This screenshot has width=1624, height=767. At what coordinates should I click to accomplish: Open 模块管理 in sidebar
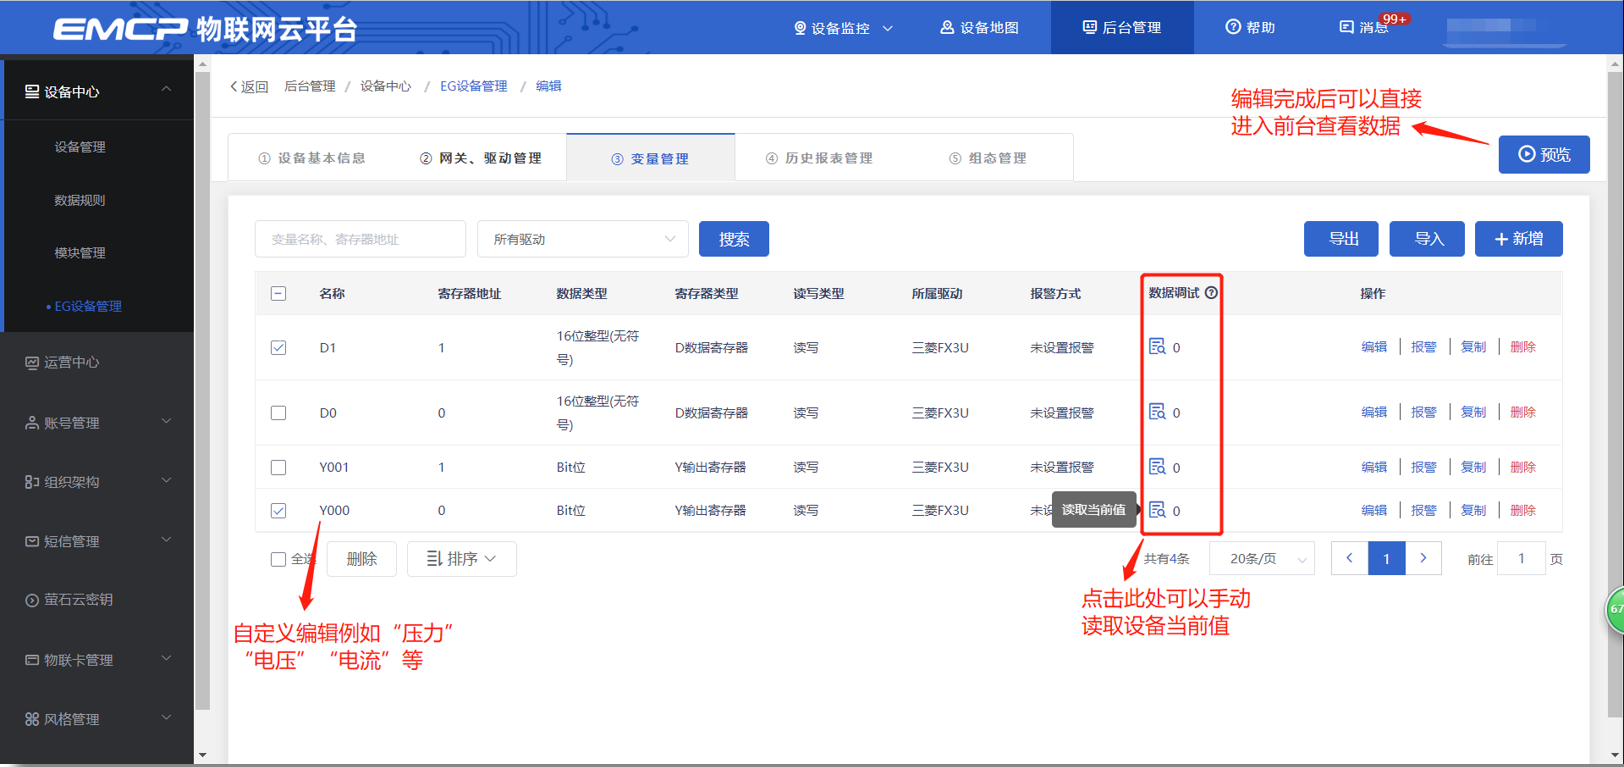click(80, 253)
